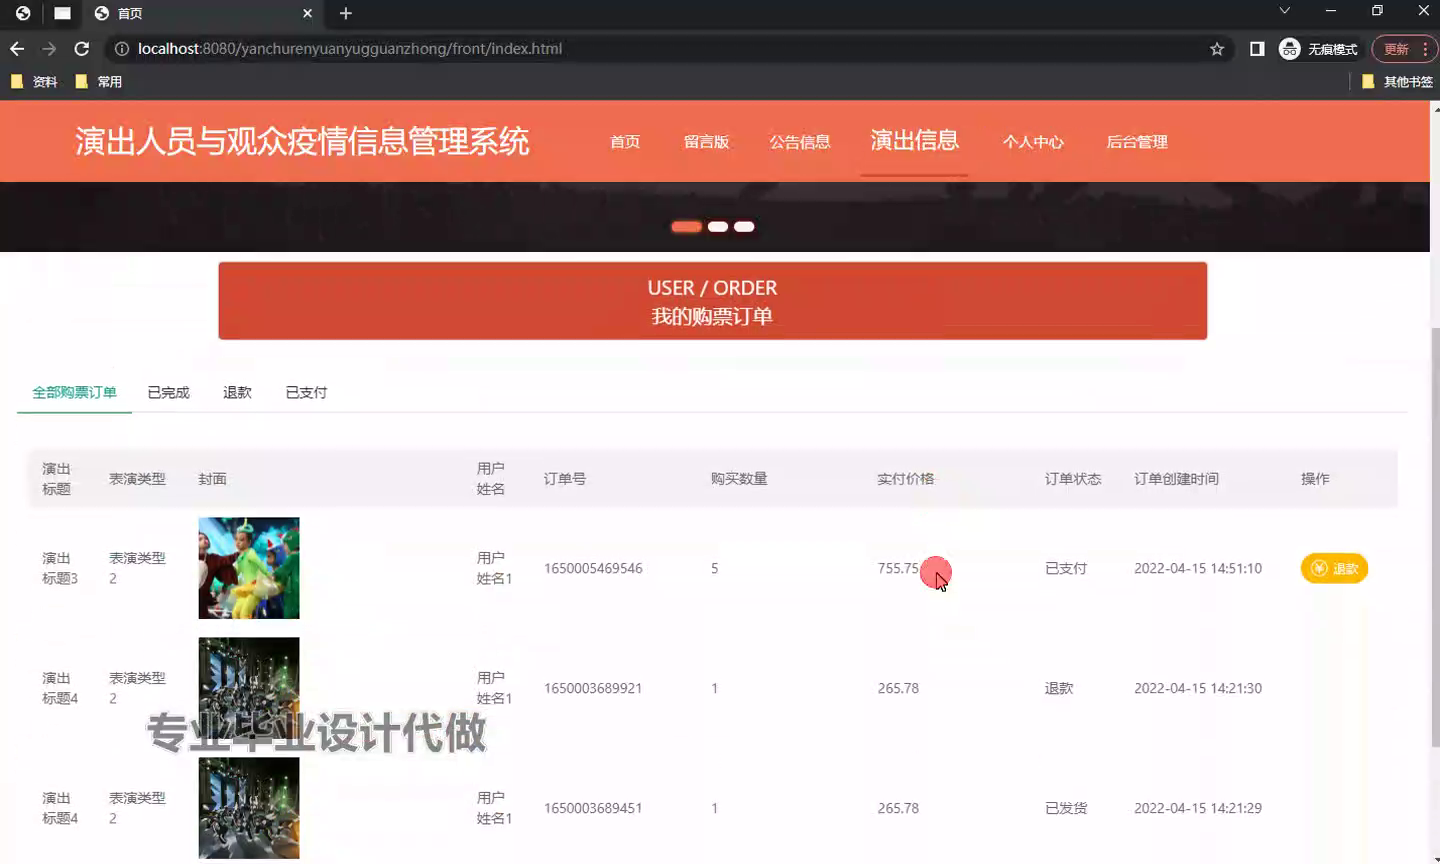Click the site title 演出人员与观众疫情信息管理系统

click(302, 142)
